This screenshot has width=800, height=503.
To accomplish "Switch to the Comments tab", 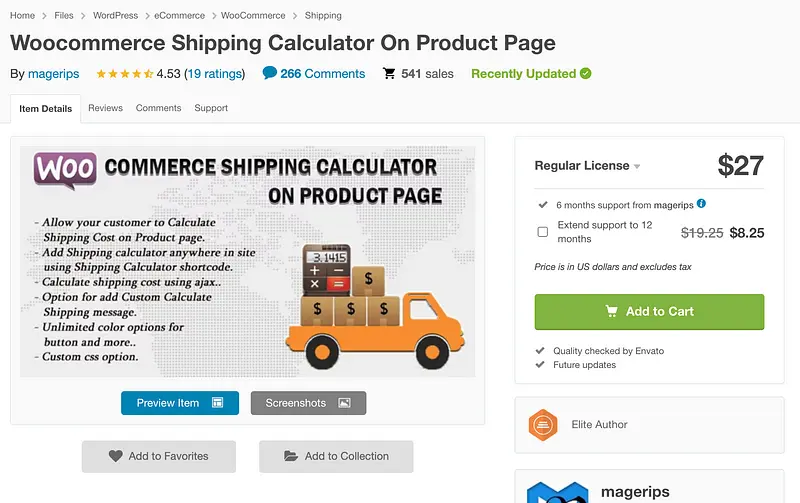I will click(x=158, y=108).
